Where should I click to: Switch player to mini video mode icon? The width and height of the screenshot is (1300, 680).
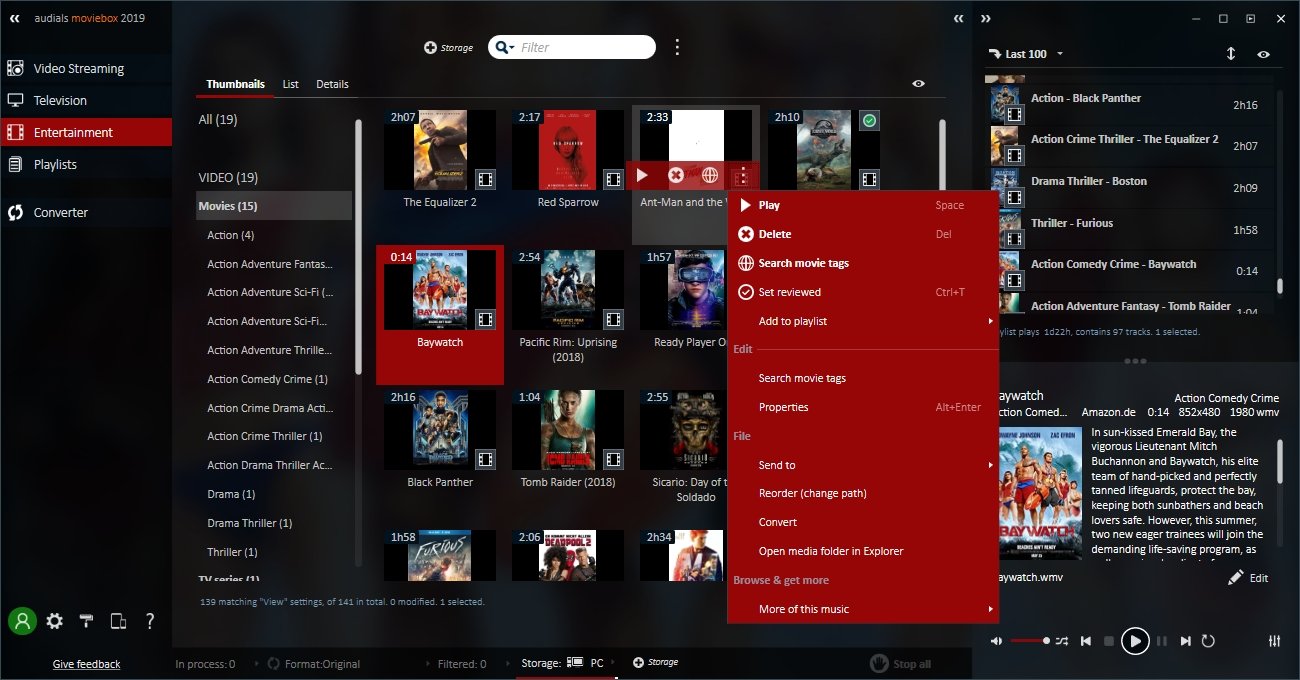pos(1251,18)
